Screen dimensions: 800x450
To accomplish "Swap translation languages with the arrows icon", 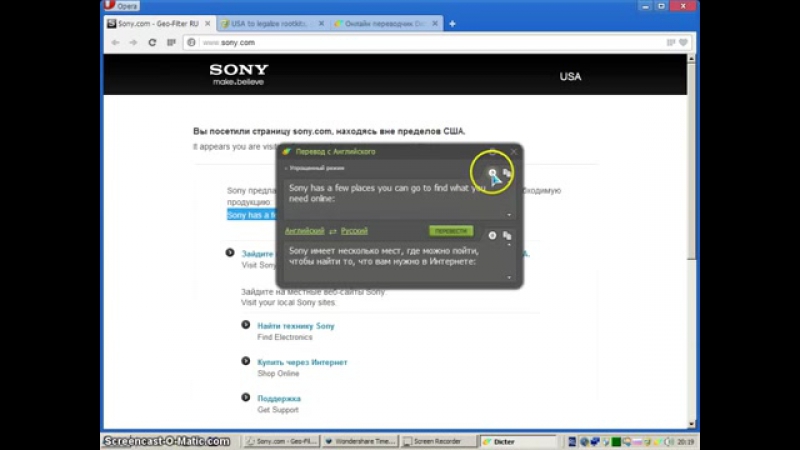I will pyautogui.click(x=333, y=231).
